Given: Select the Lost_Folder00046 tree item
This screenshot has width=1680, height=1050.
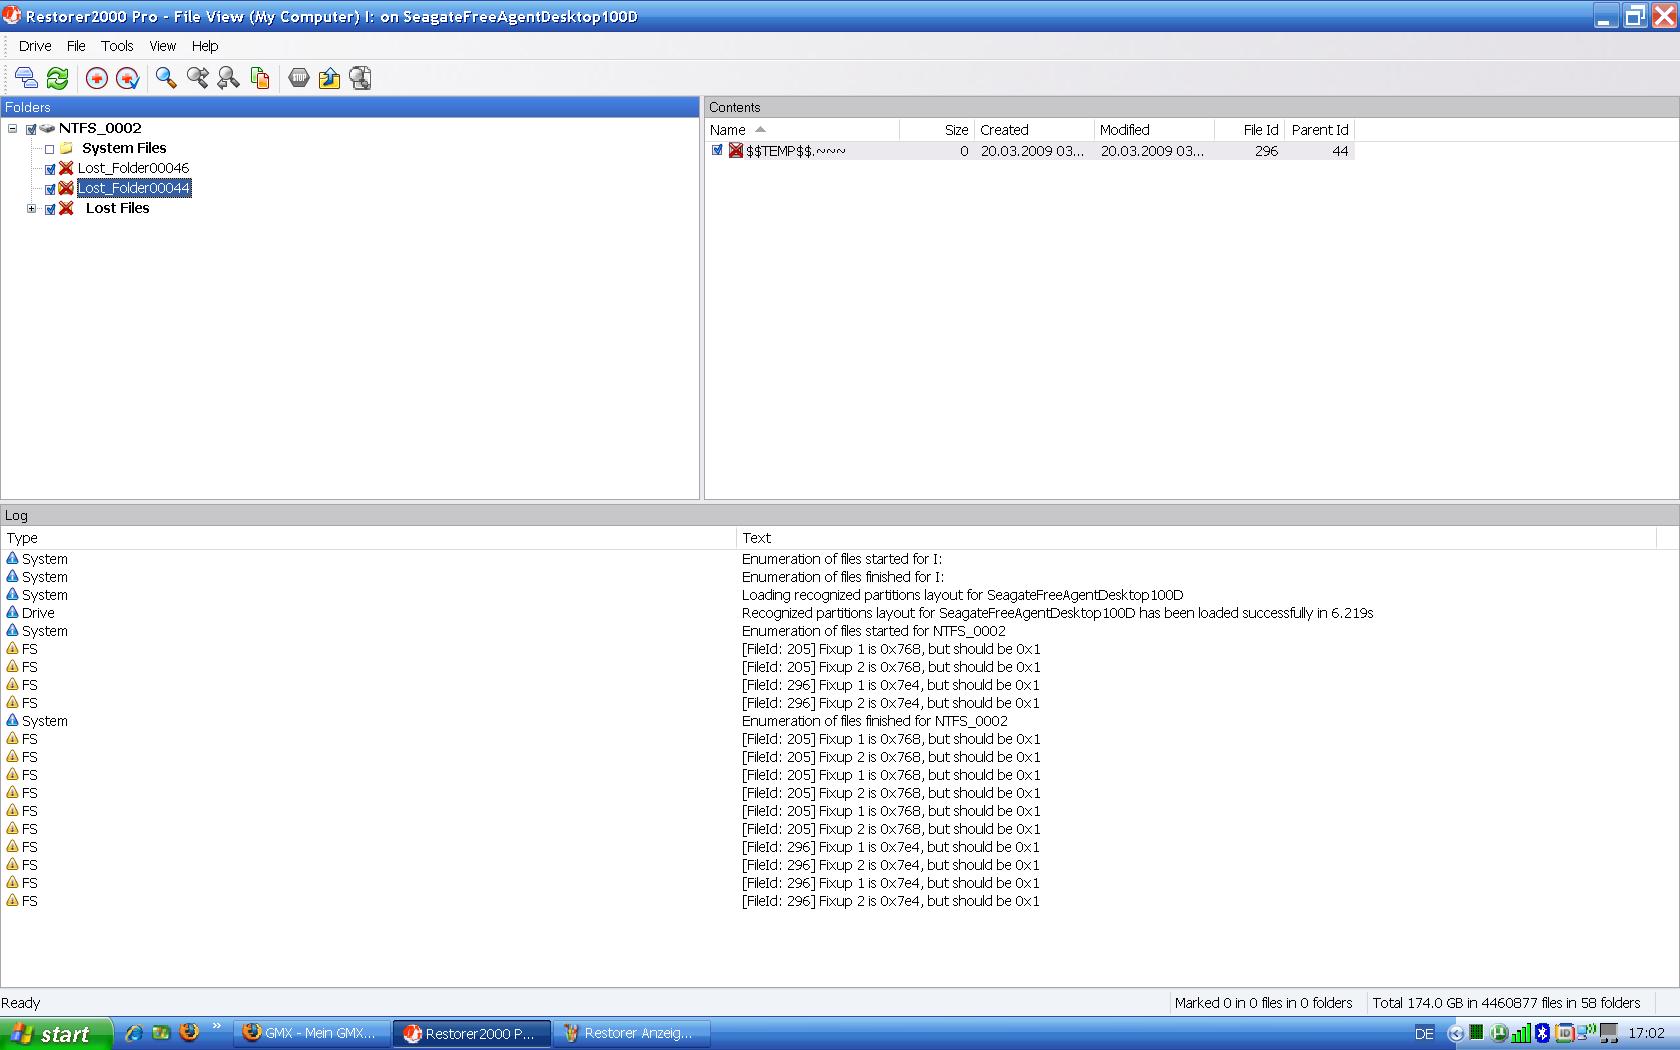Looking at the screenshot, I should 133,168.
